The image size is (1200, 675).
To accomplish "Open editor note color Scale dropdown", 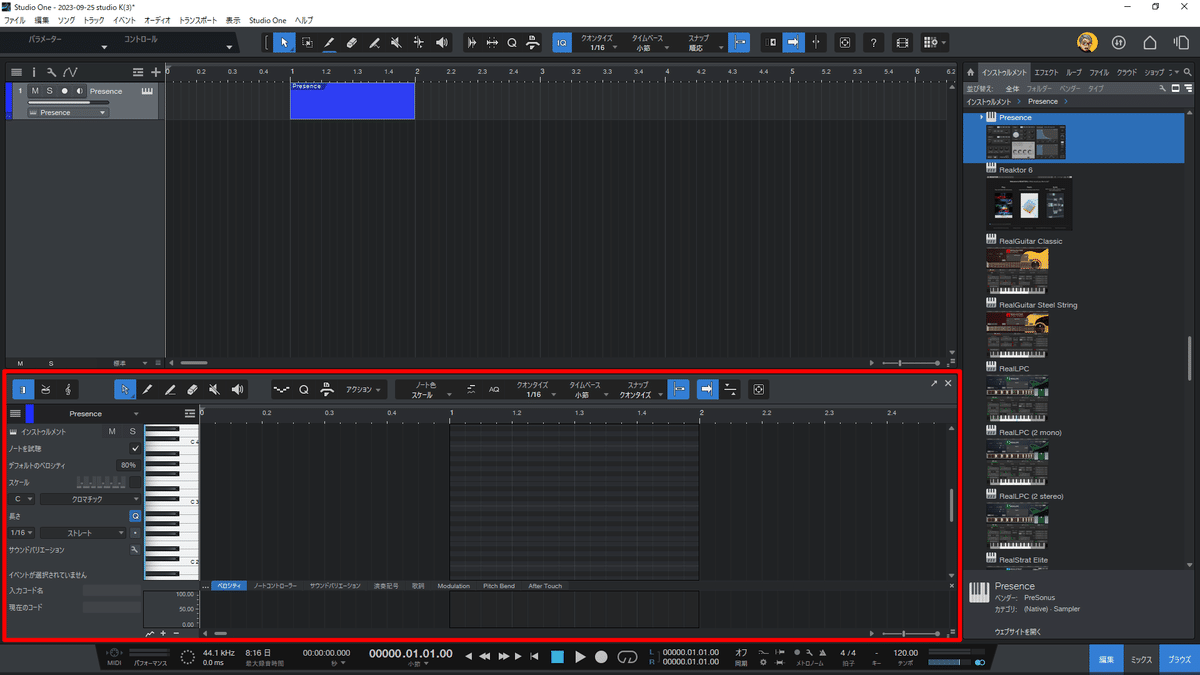I will click(x=427, y=389).
